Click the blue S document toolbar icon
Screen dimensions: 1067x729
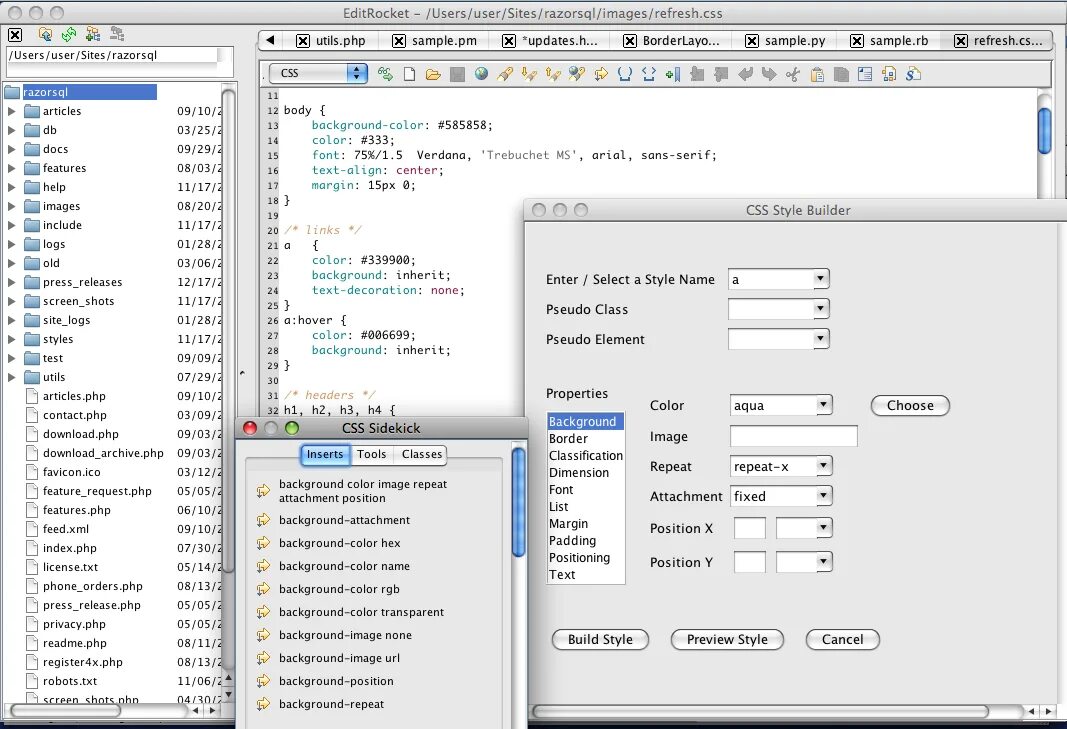(x=913, y=74)
